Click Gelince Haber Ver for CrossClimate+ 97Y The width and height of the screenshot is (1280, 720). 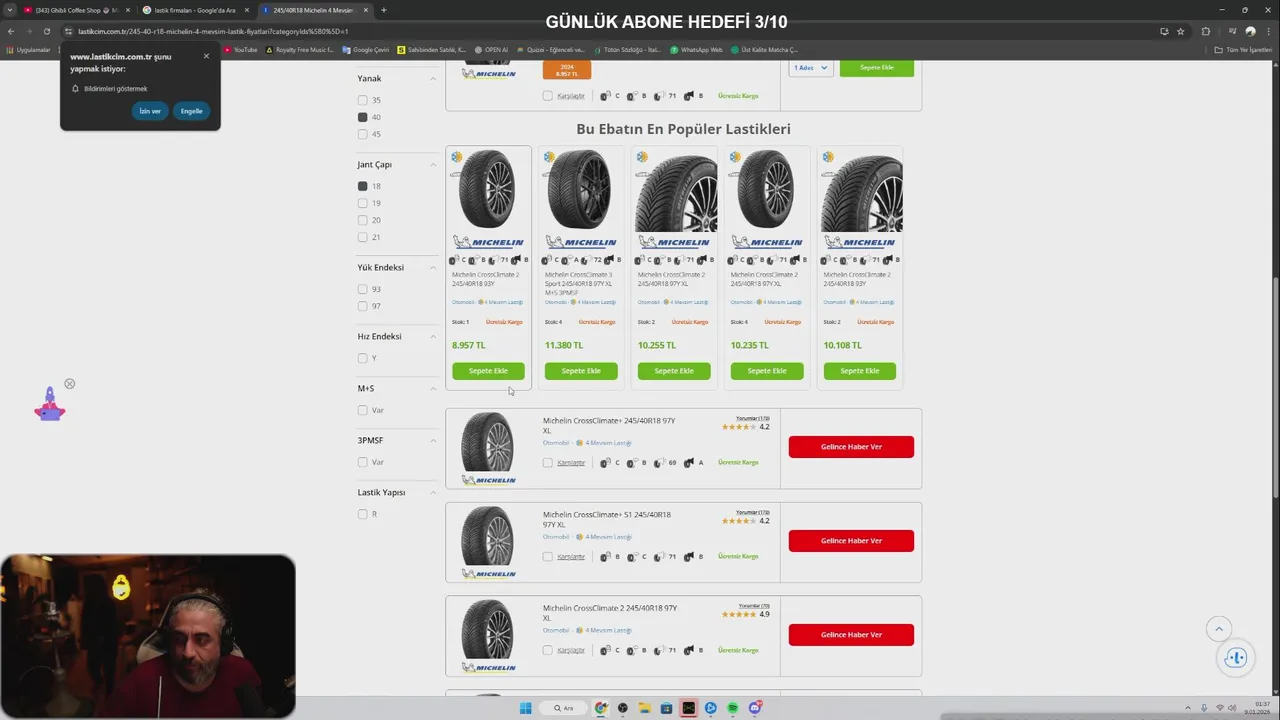click(851, 447)
